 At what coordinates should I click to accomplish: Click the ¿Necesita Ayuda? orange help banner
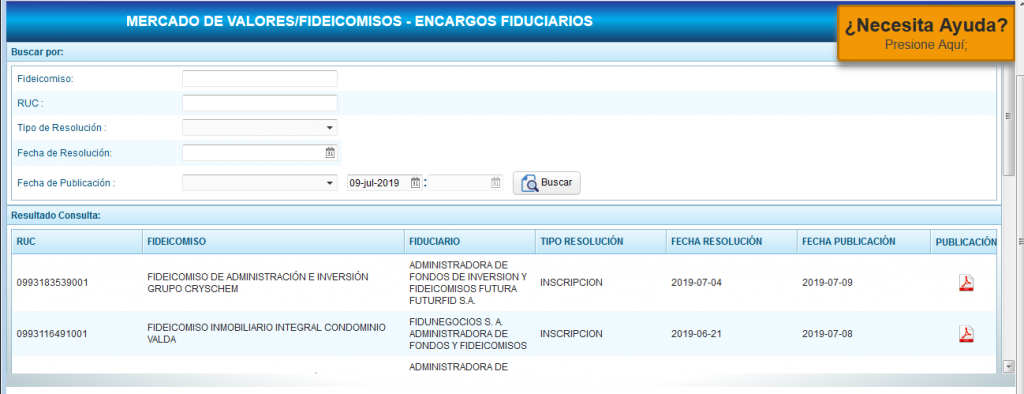click(926, 33)
